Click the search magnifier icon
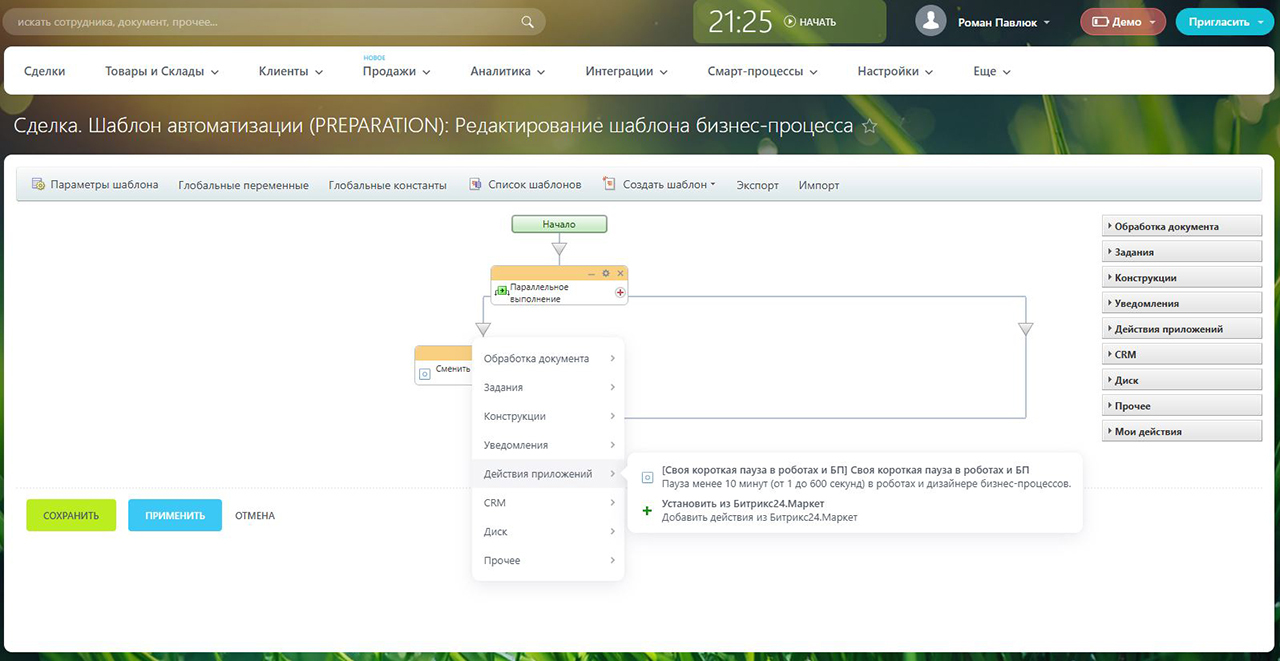 [x=528, y=21]
